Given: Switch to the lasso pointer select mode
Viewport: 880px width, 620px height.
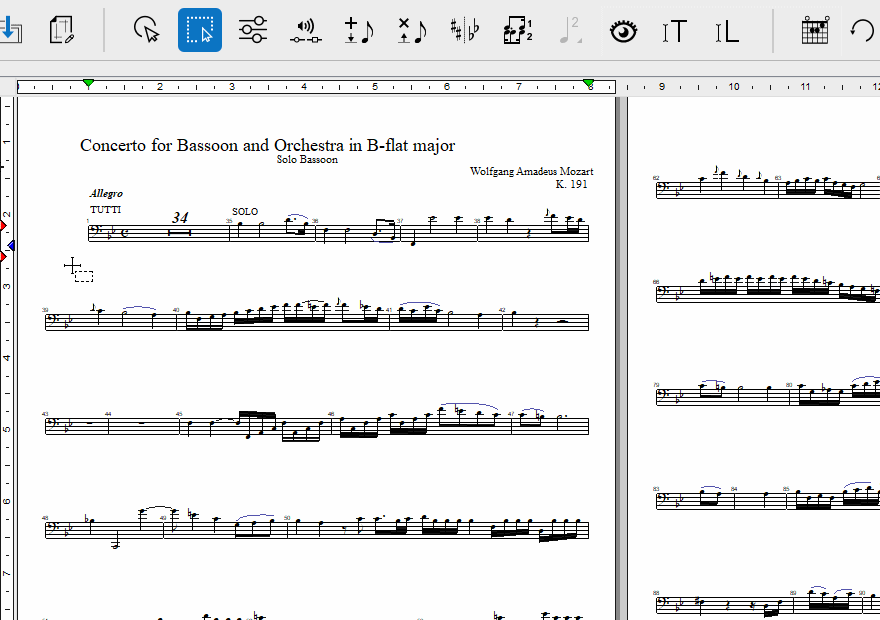Looking at the screenshot, I should [x=146, y=30].
